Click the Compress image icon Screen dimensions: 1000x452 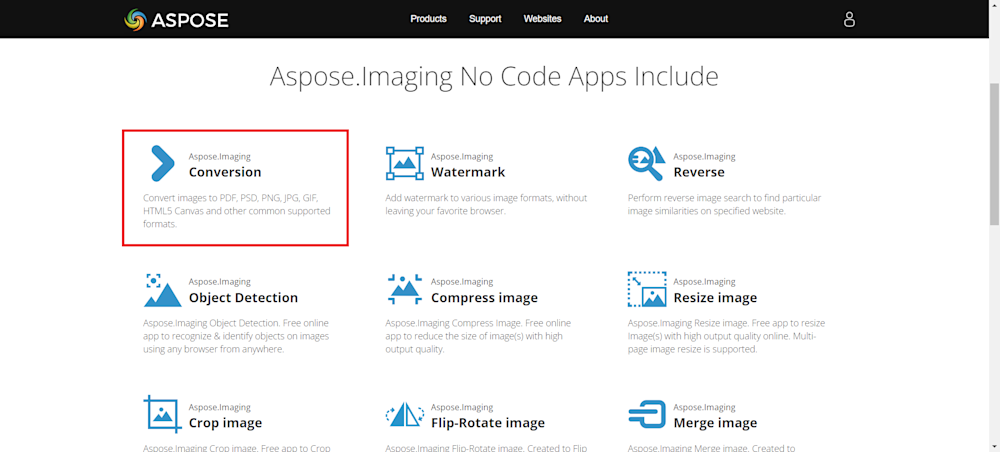[x=405, y=289]
